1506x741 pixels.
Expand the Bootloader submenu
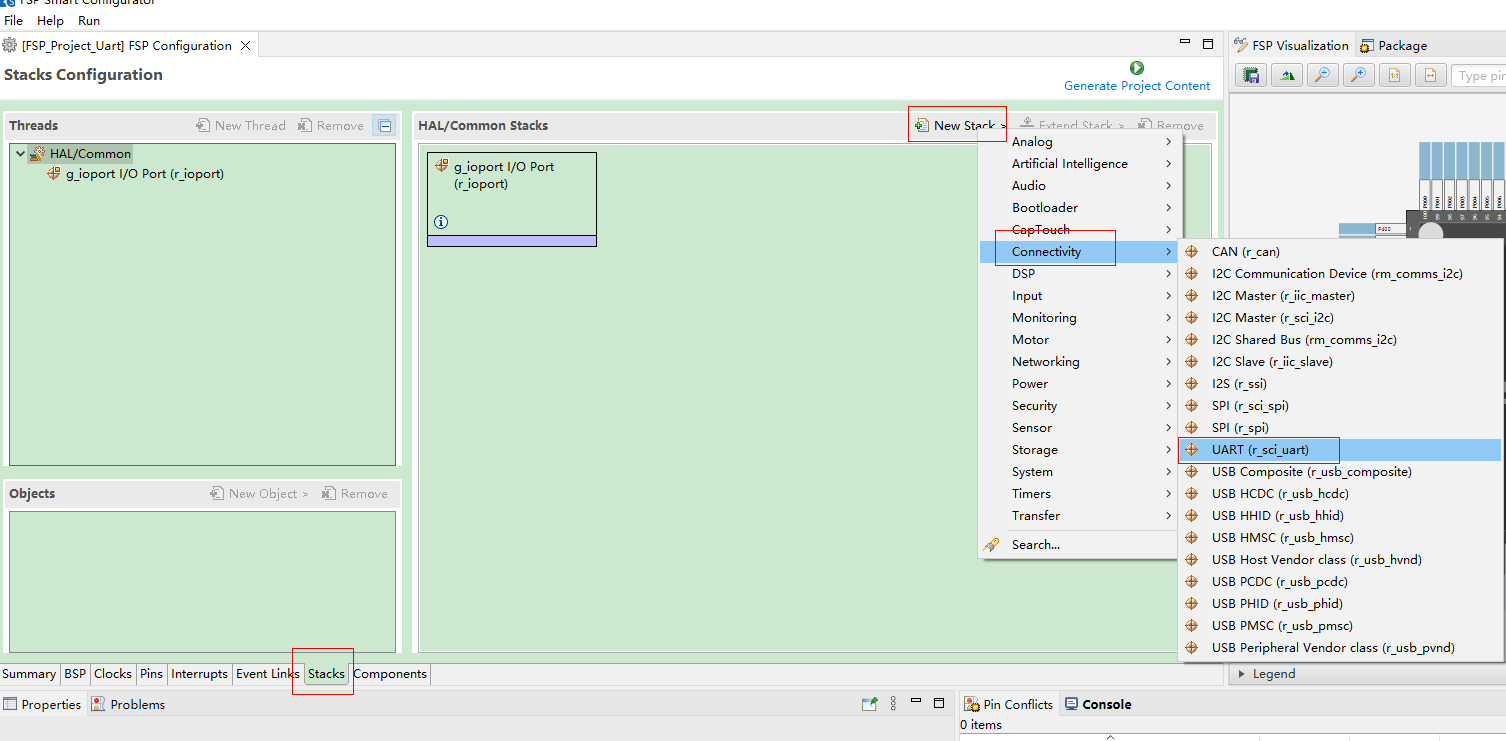[x=1080, y=208]
